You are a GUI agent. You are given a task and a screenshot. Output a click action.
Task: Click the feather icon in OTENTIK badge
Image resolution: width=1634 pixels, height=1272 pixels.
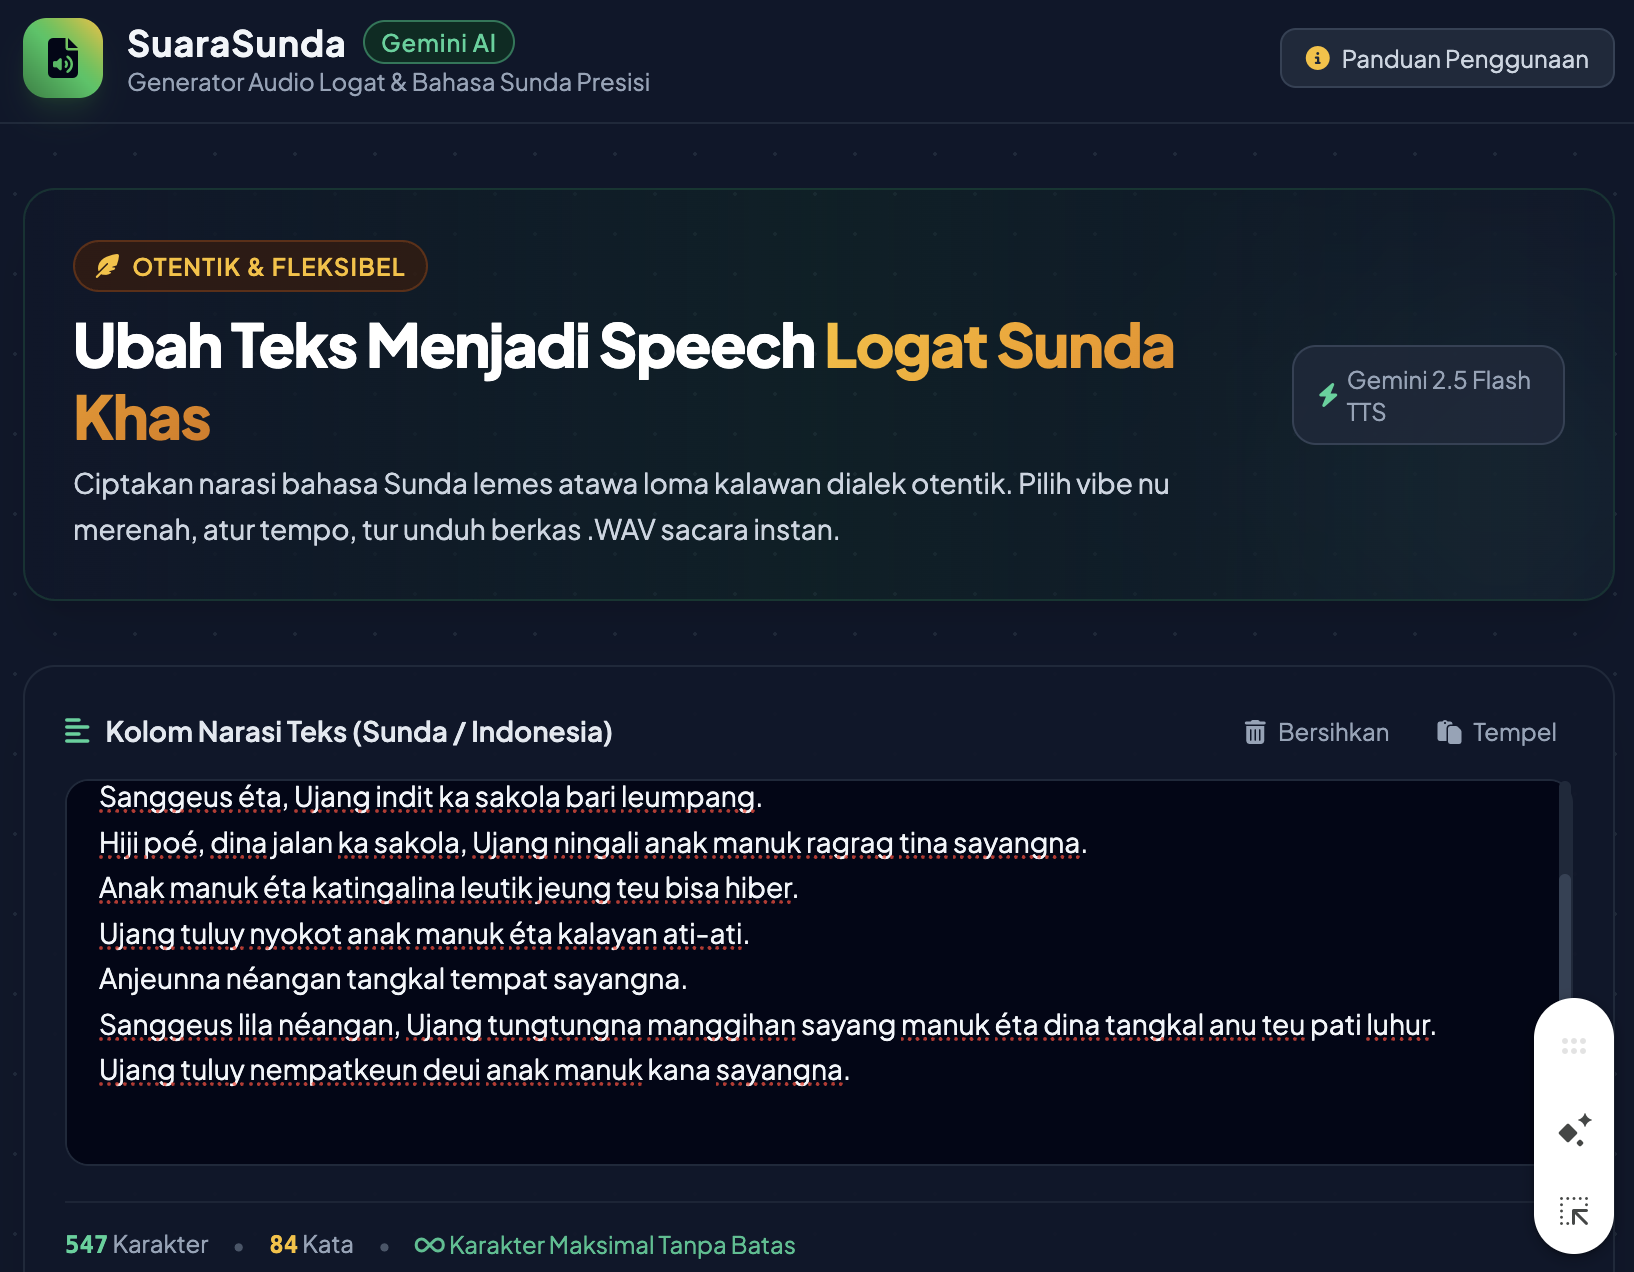click(x=107, y=266)
